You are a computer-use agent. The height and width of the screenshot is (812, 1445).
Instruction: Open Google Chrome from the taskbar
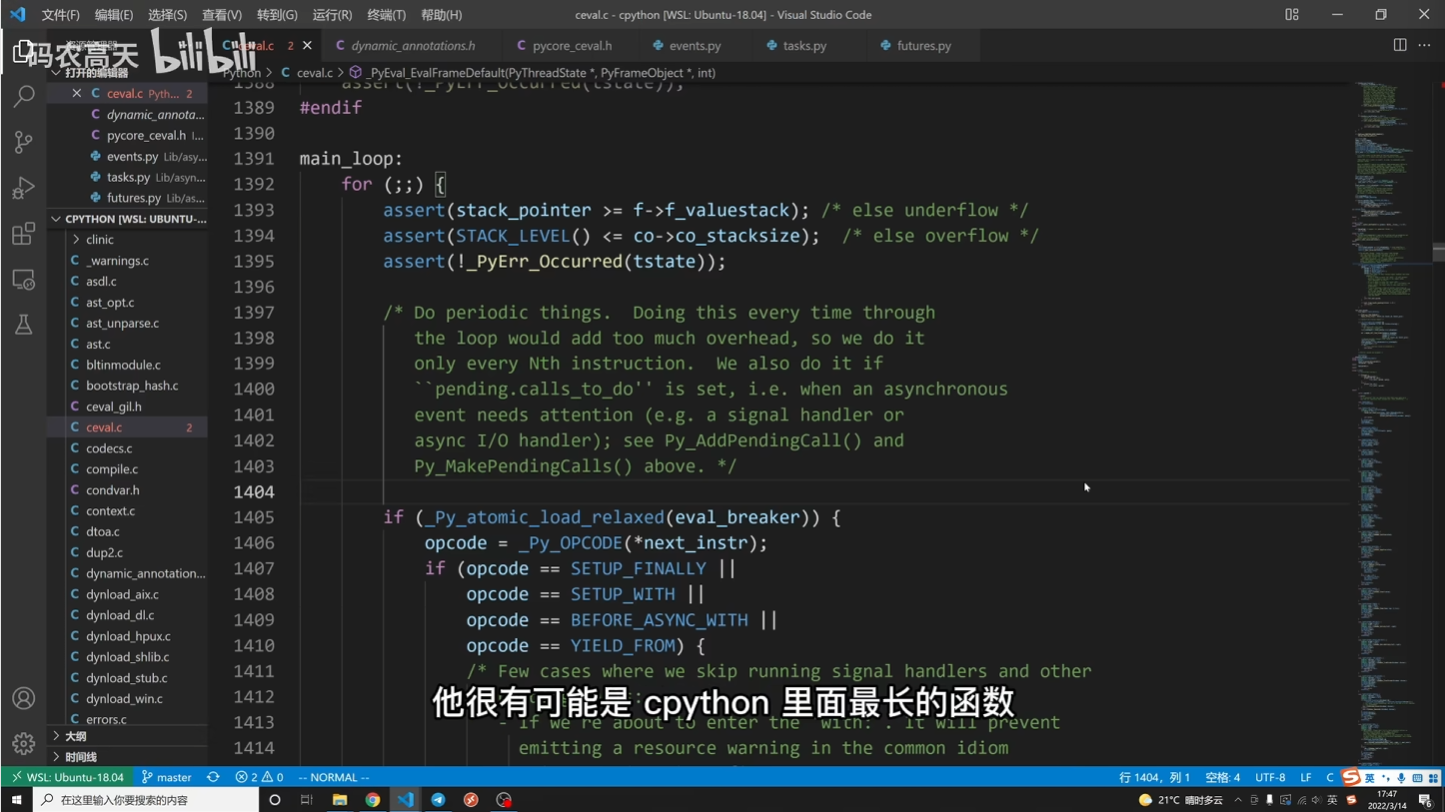pyautogui.click(x=372, y=800)
